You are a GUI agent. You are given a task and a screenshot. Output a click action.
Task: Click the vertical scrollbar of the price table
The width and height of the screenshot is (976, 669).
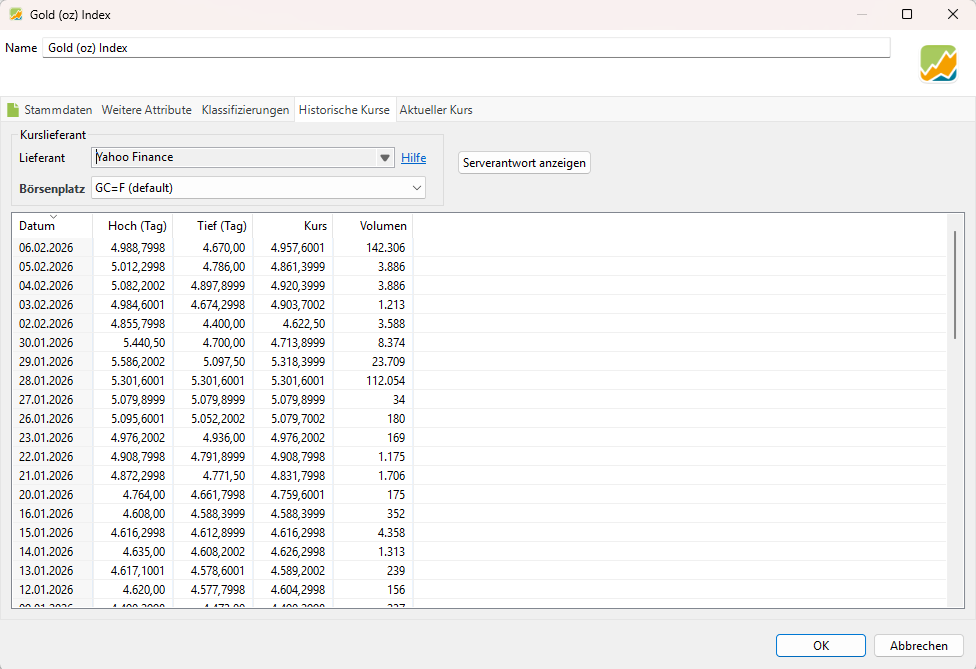click(954, 285)
